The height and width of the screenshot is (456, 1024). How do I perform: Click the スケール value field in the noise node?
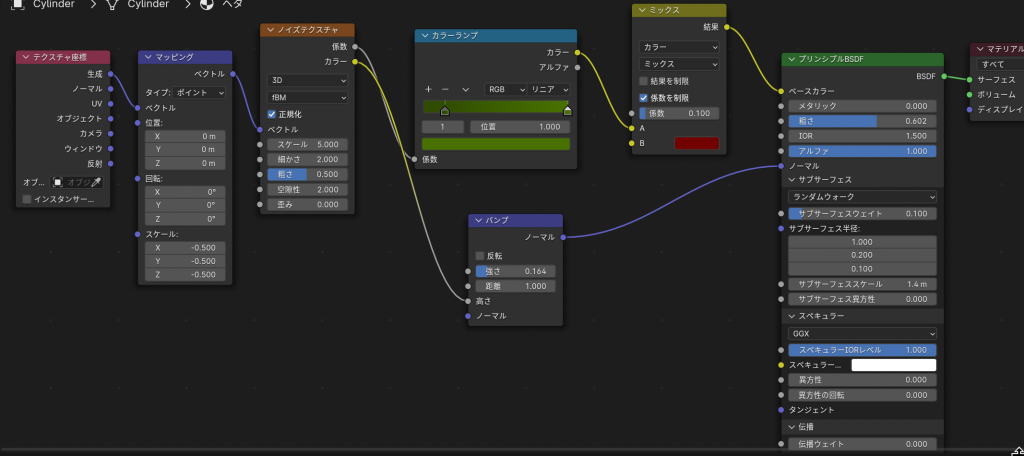coord(307,144)
